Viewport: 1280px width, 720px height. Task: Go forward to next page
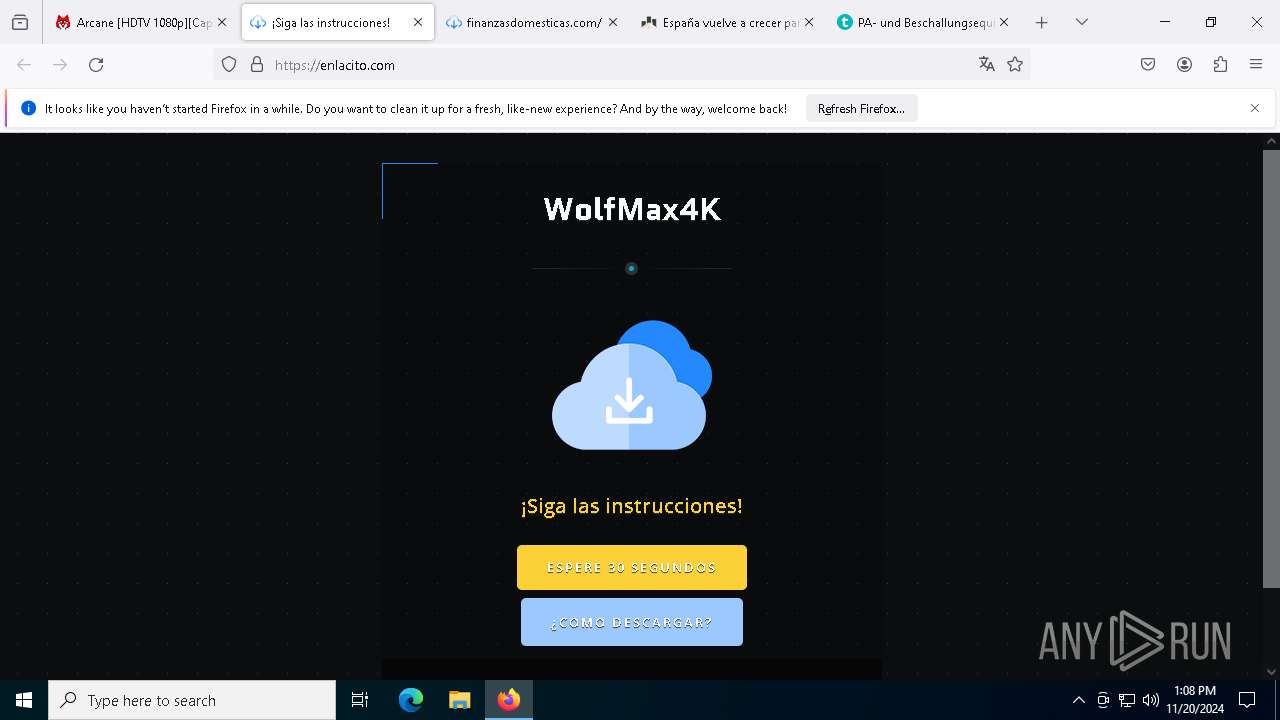[60, 65]
